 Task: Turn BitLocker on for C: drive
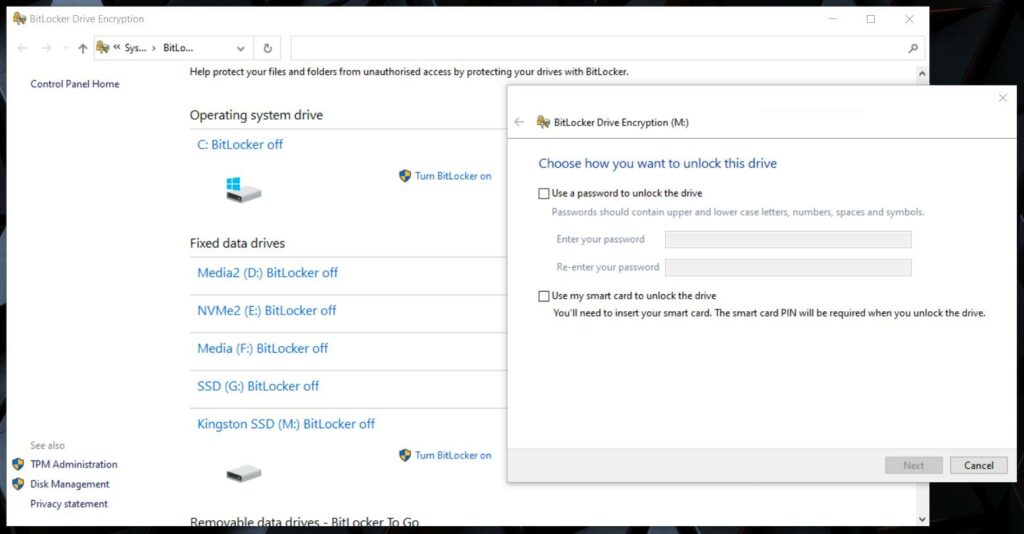coord(453,176)
